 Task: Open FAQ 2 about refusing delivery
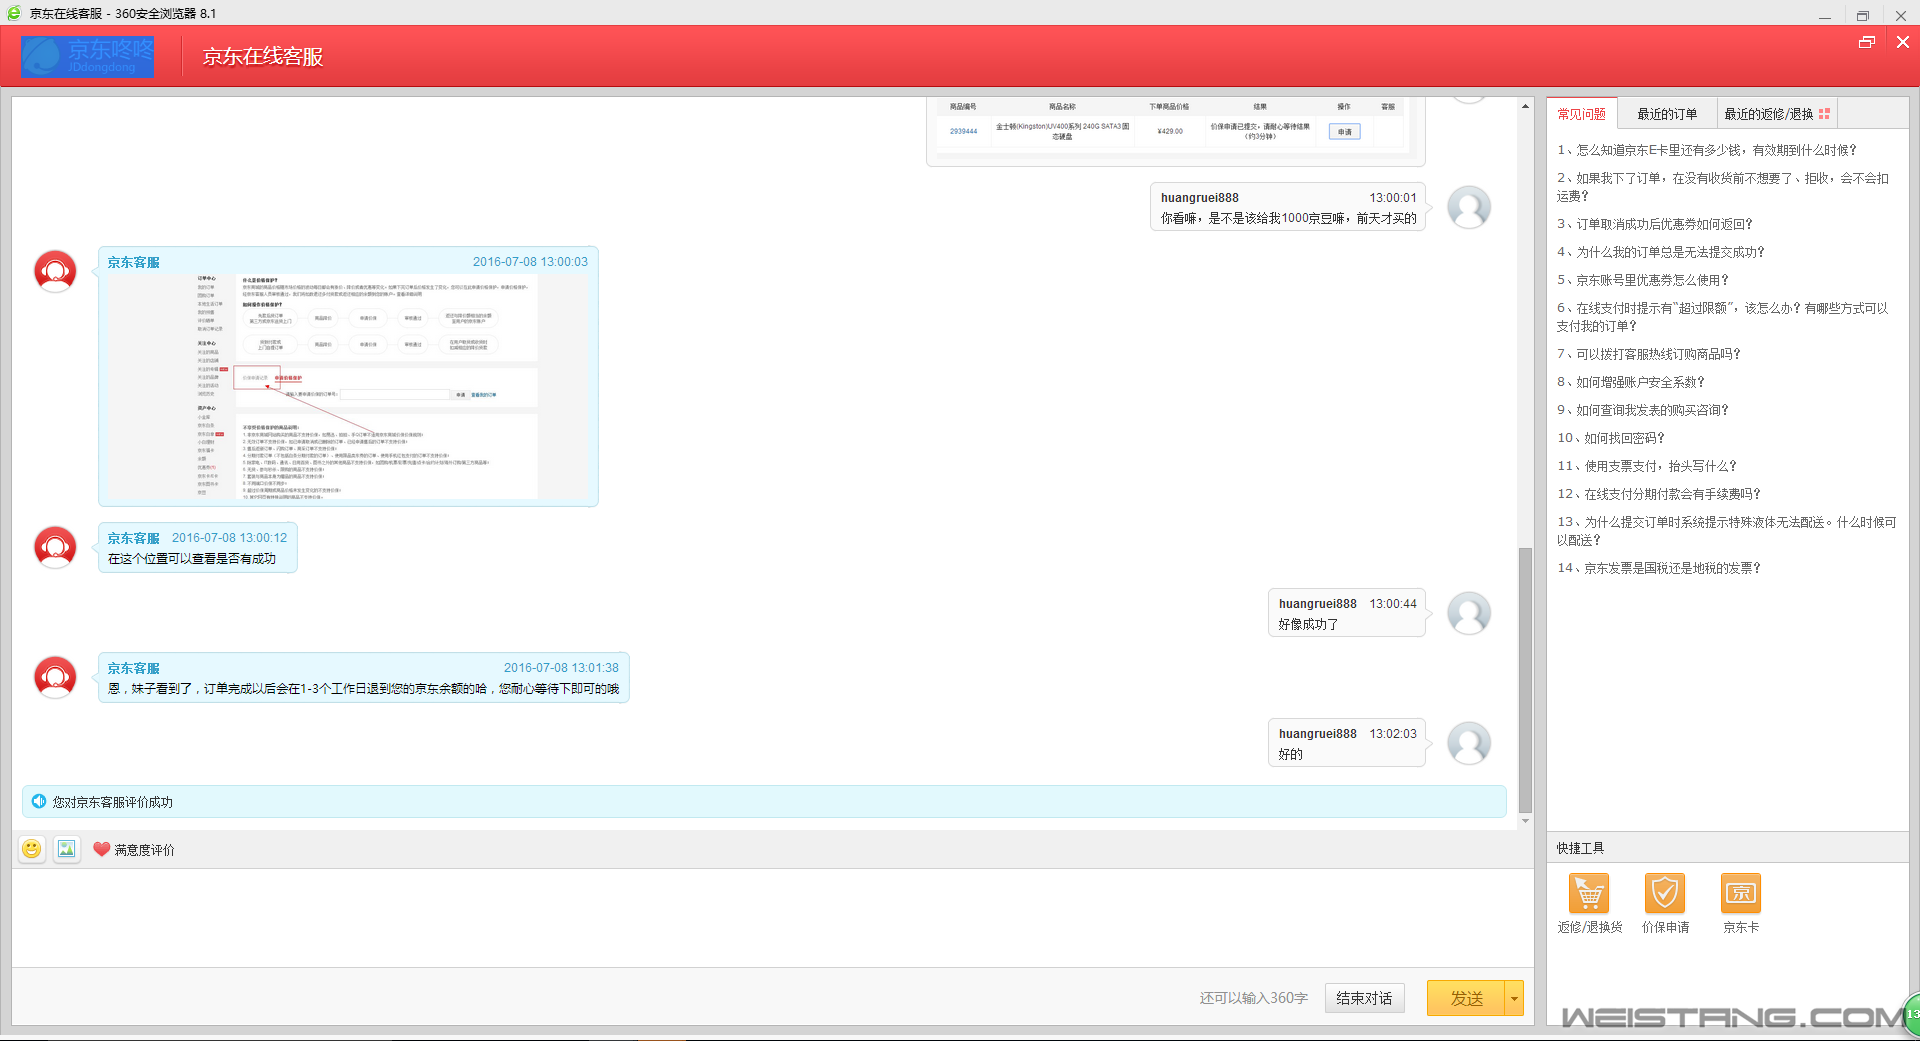pyautogui.click(x=1723, y=187)
